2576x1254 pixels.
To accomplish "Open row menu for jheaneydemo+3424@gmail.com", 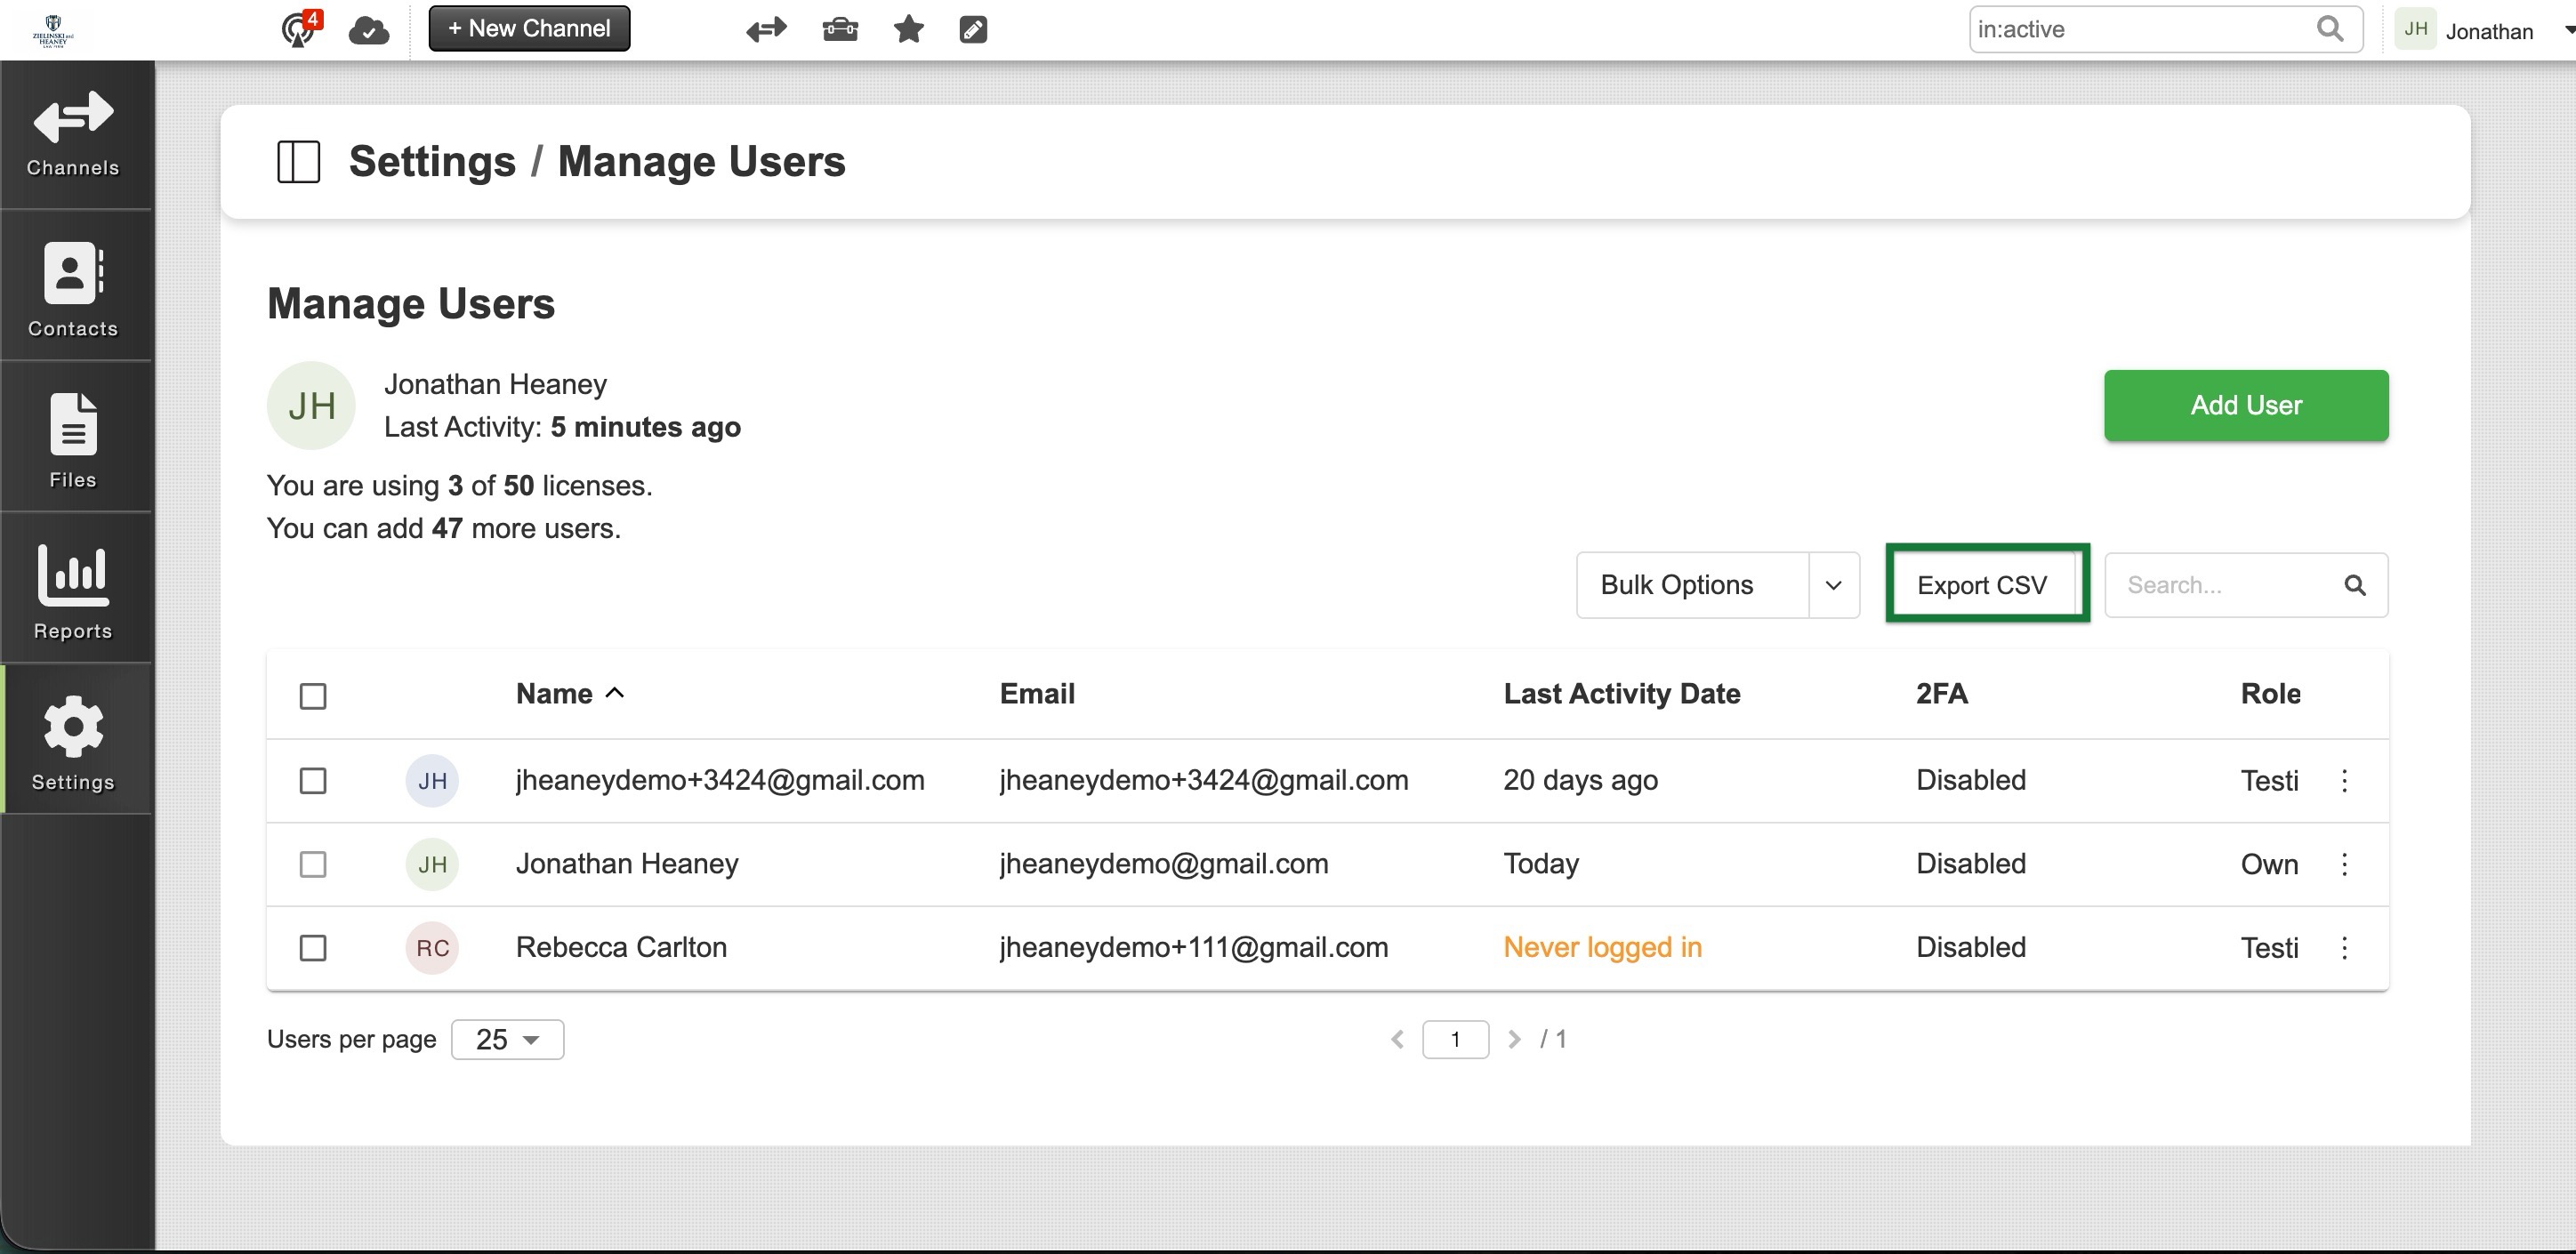I will pos(2344,781).
